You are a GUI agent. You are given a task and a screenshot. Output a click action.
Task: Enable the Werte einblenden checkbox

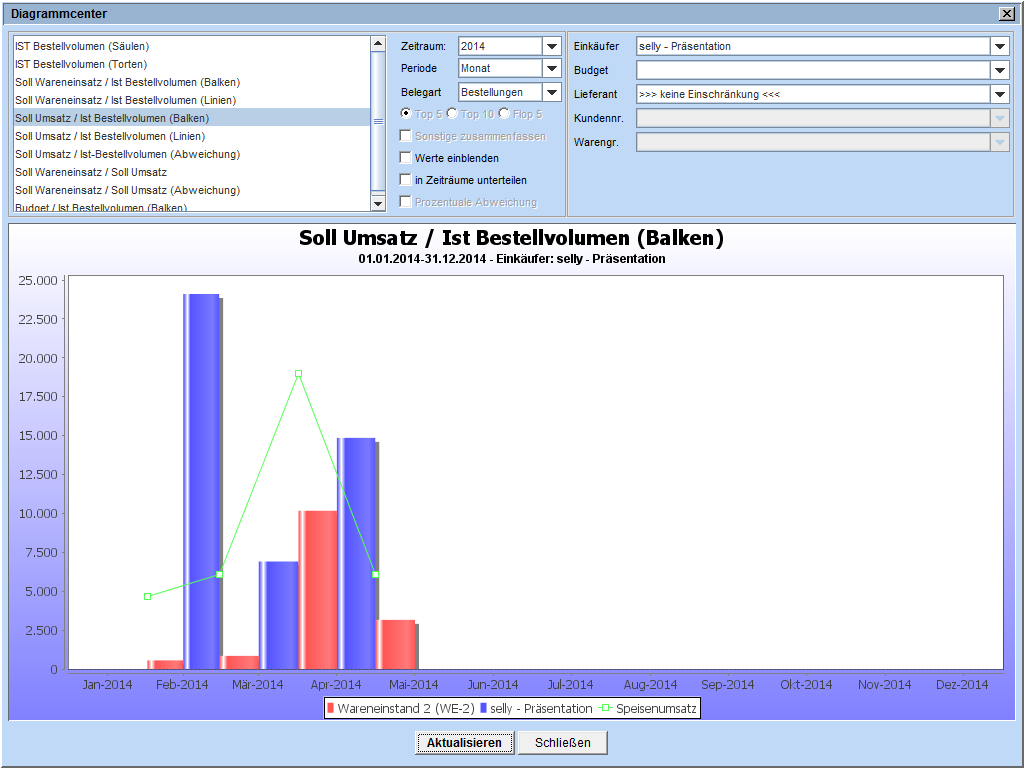[405, 158]
